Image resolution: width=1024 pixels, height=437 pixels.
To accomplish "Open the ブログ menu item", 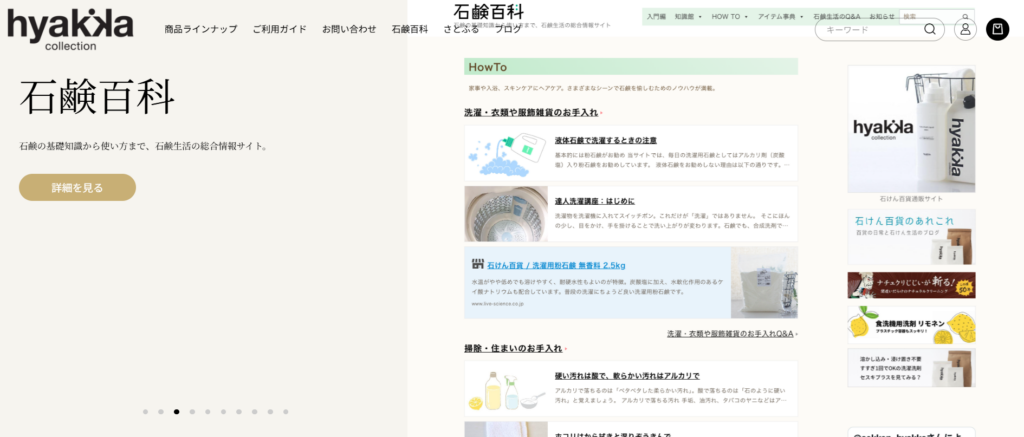I will (x=508, y=29).
